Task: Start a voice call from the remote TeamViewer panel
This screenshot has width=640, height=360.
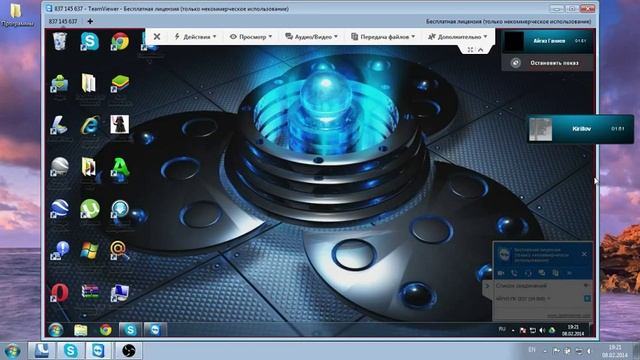Action: coord(514,273)
